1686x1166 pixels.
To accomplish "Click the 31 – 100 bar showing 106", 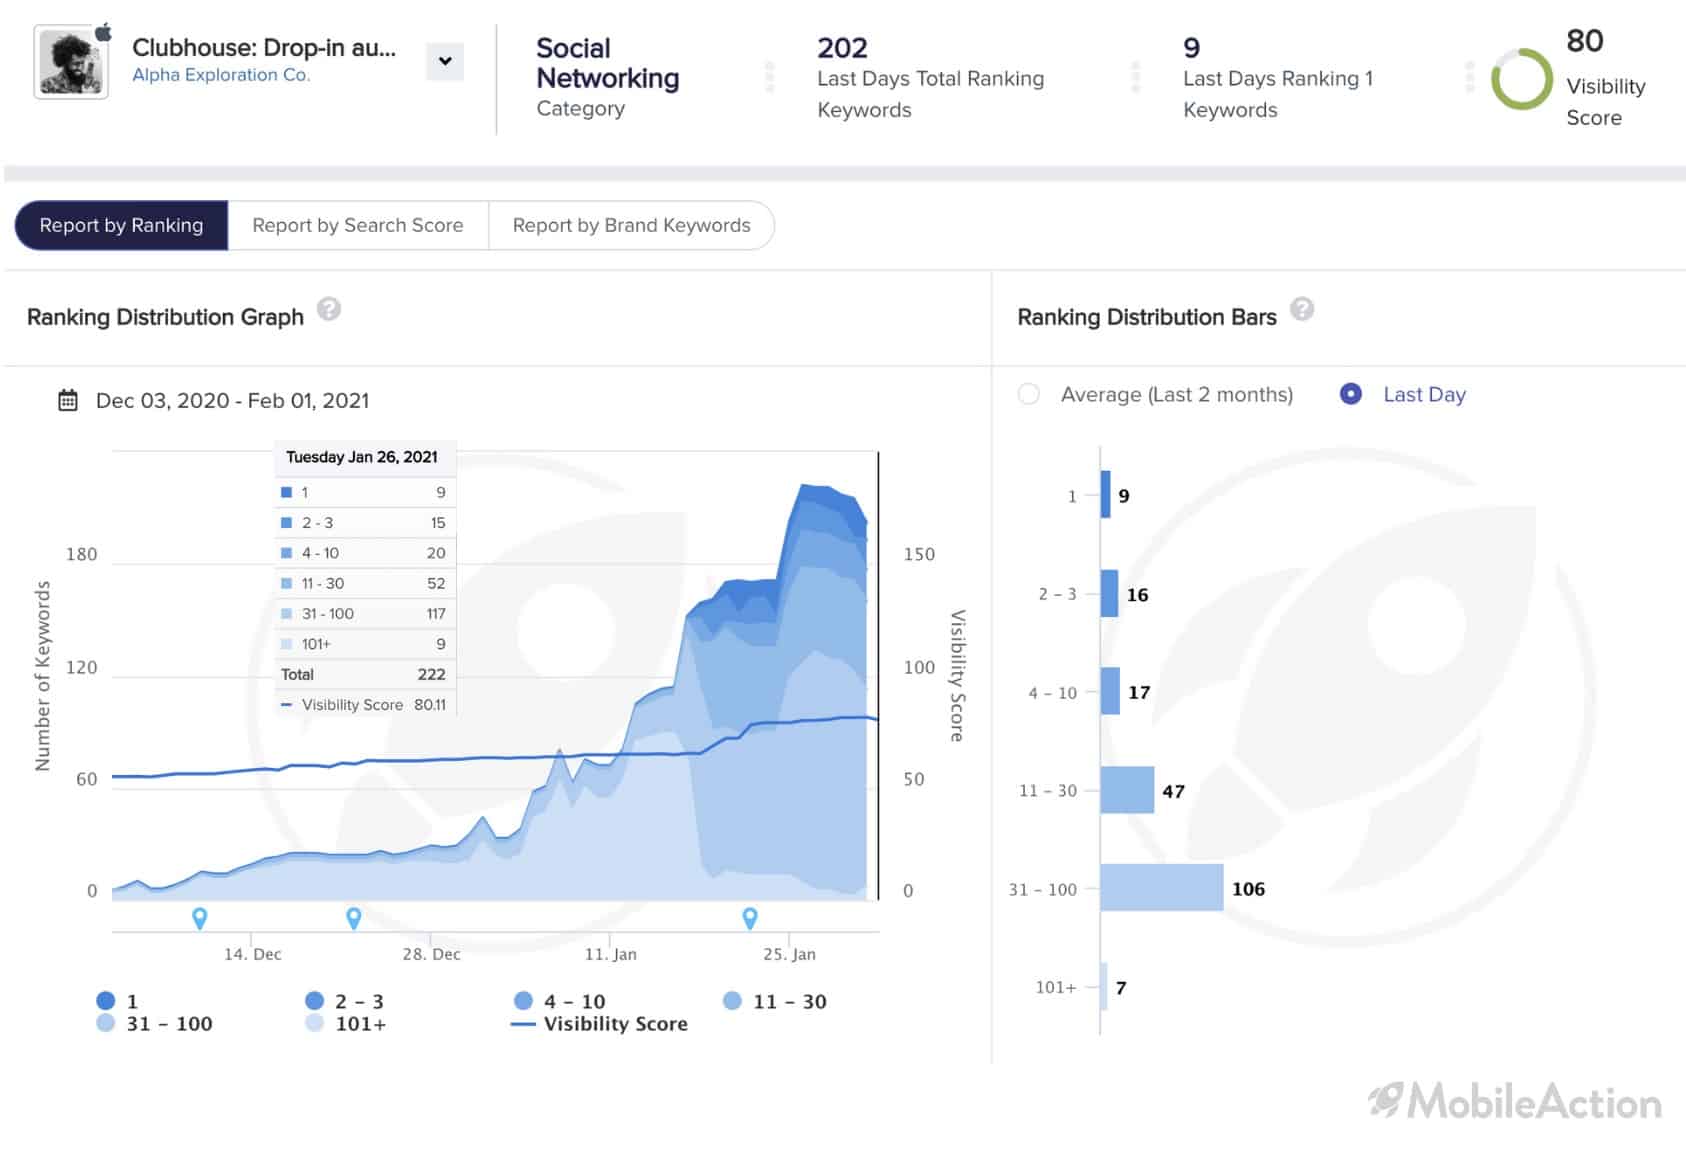I will click(x=1162, y=888).
